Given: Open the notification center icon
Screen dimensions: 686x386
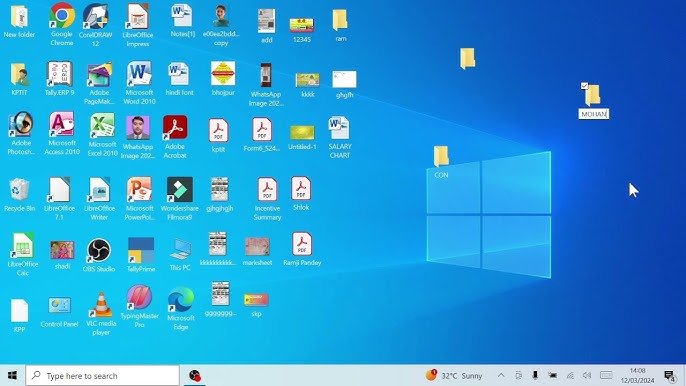Looking at the screenshot, I should (x=670, y=375).
